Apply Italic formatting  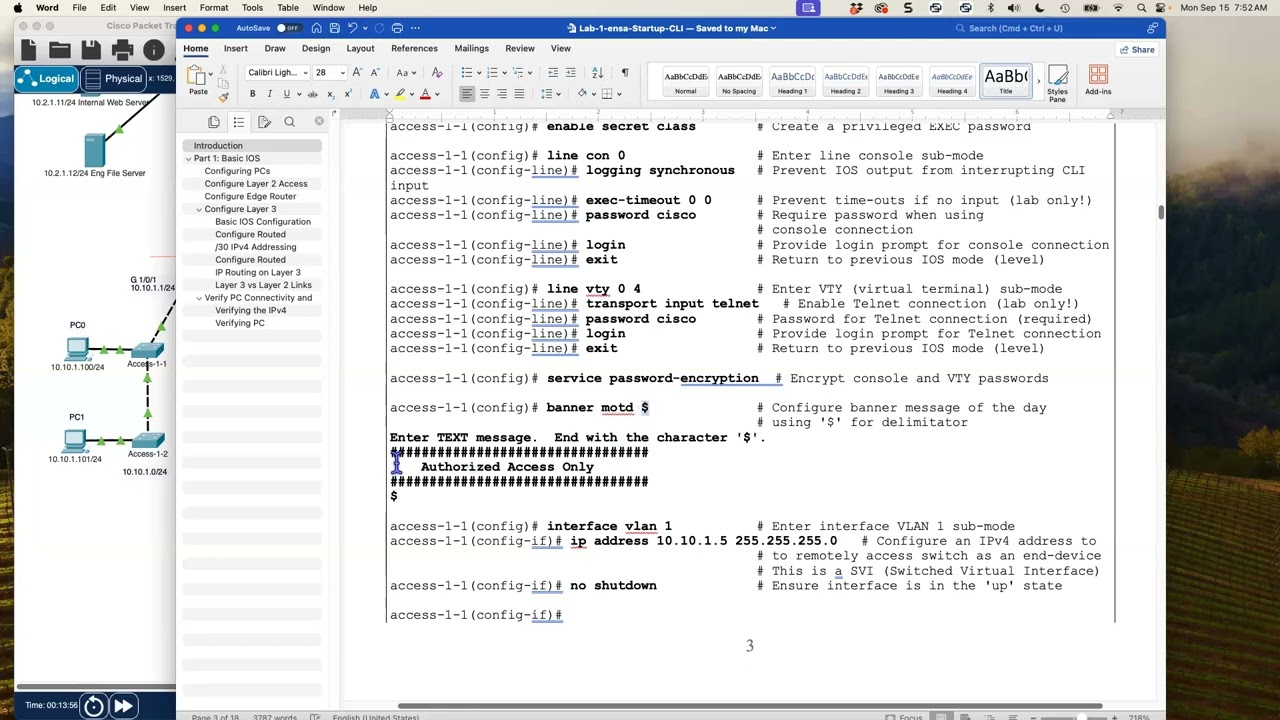tap(269, 94)
